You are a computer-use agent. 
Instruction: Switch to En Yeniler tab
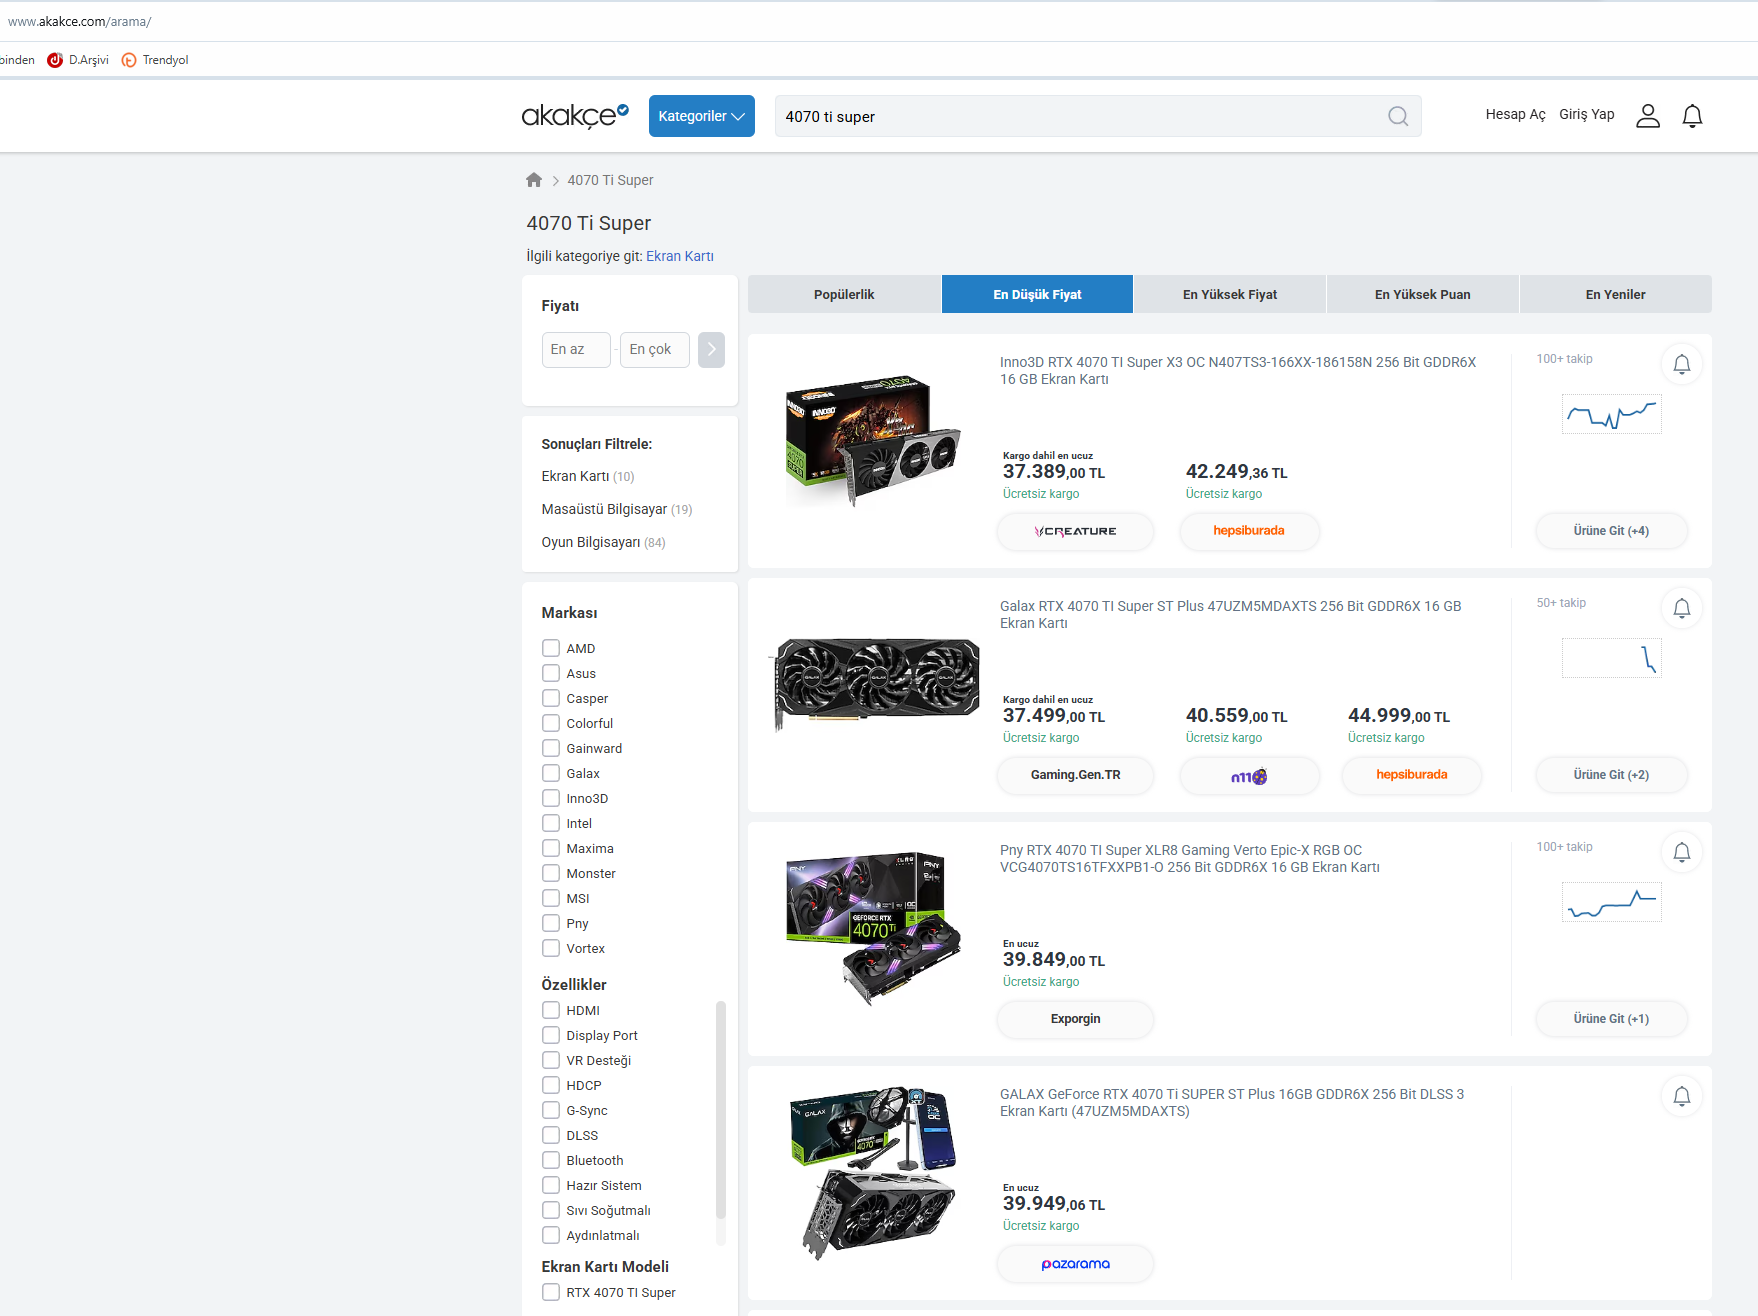1615,294
